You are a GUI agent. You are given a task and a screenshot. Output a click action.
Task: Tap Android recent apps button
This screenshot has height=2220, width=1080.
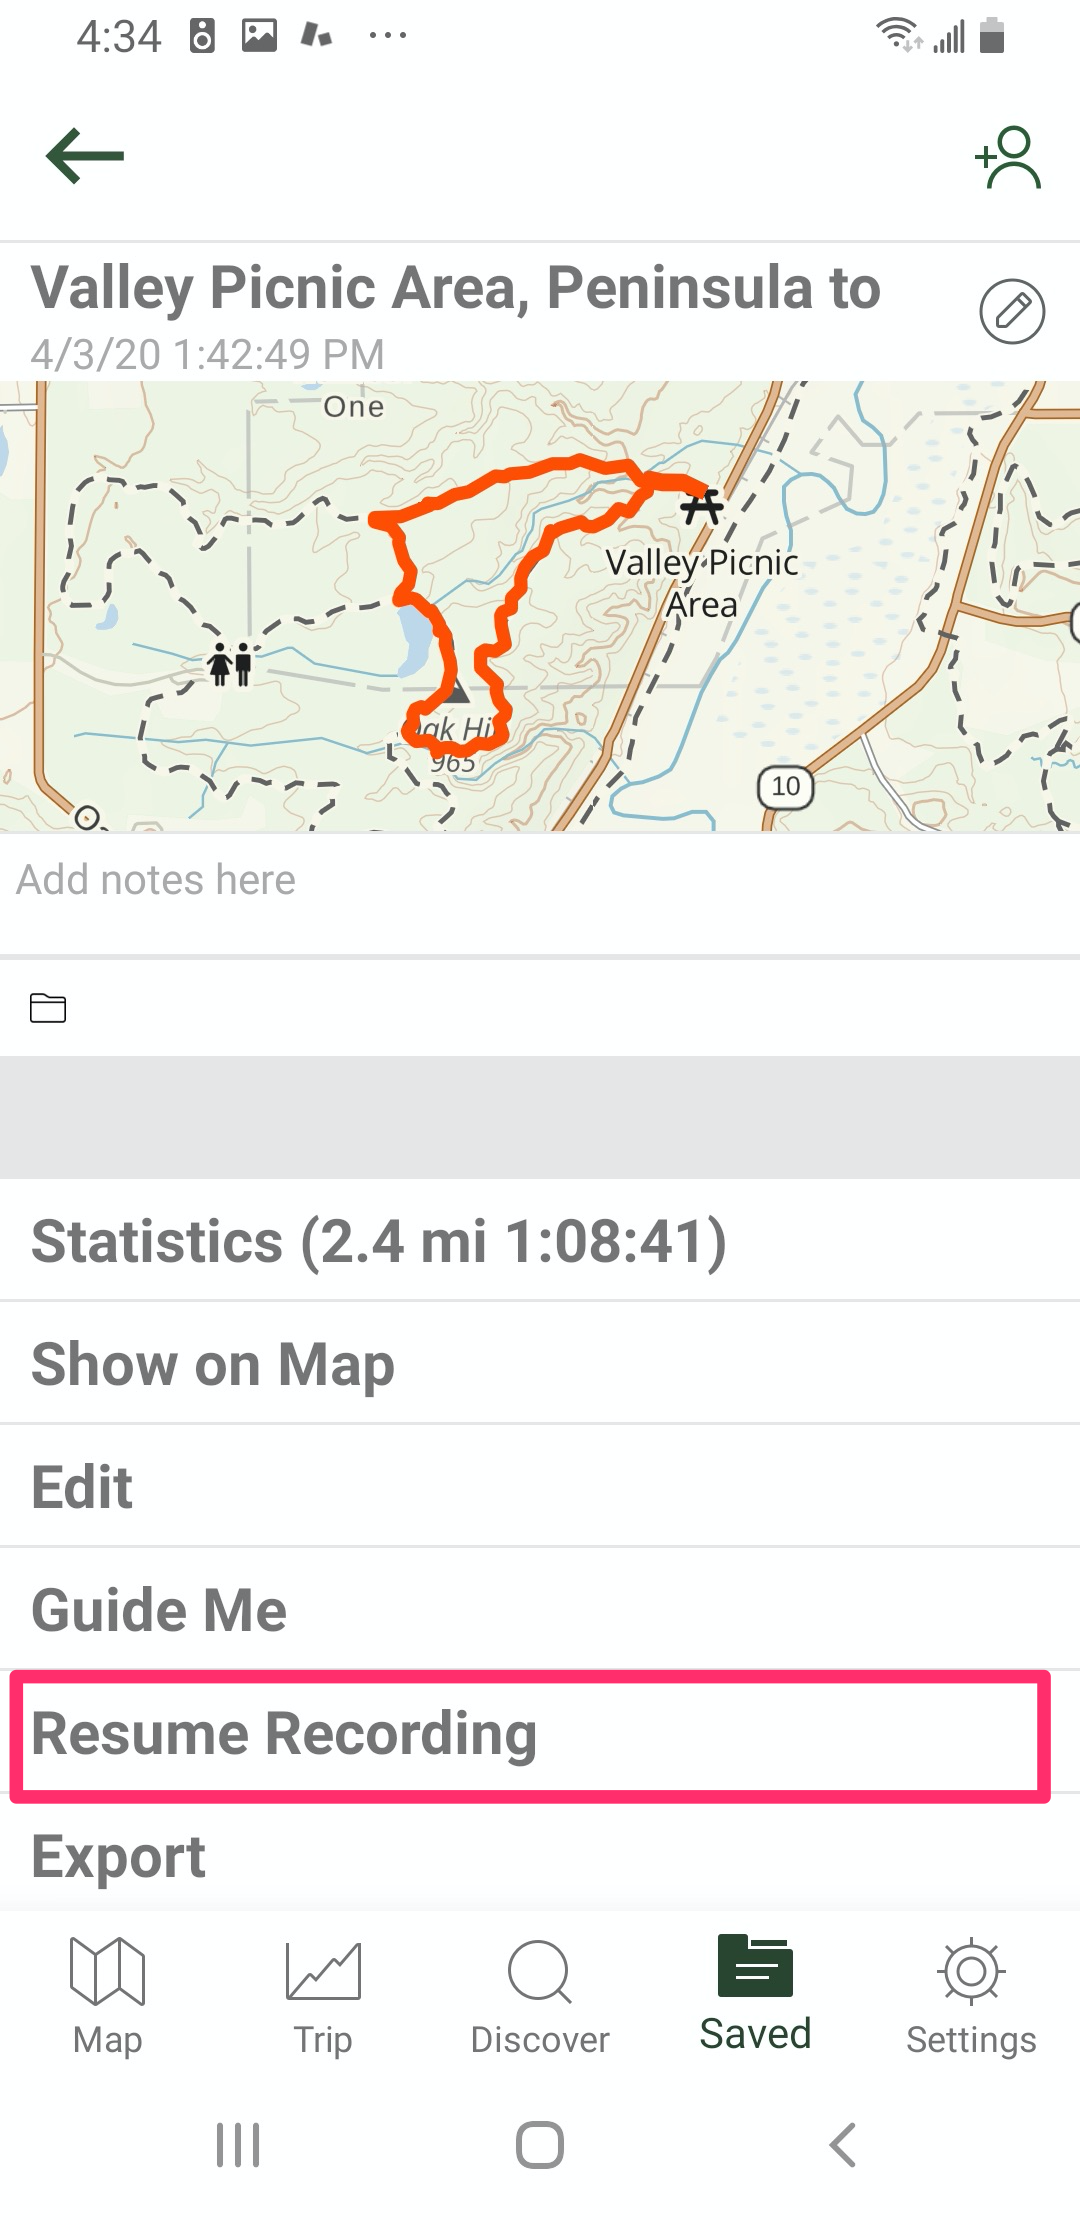[x=238, y=2145]
